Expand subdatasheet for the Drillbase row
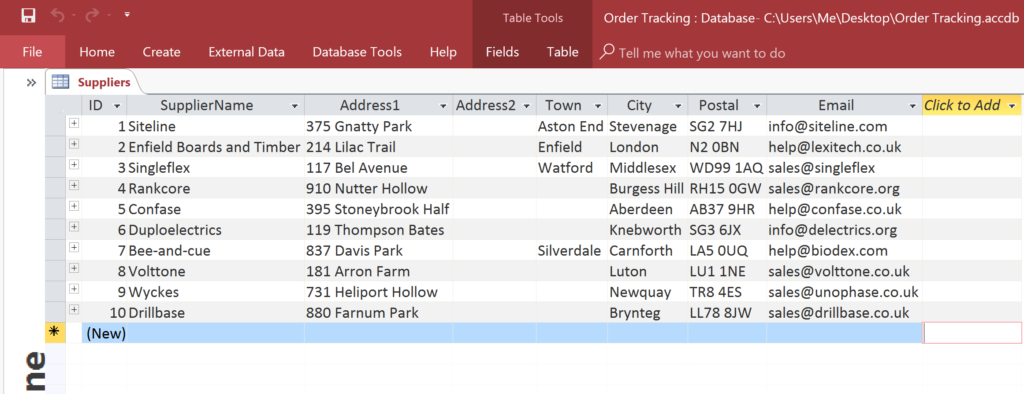Image resolution: width=1024 pixels, height=394 pixels. pyautogui.click(x=74, y=309)
